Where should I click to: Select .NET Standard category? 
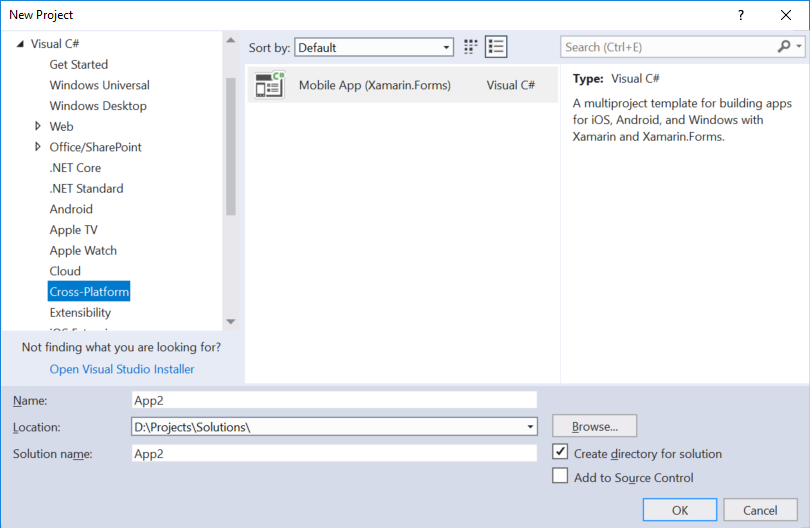click(x=86, y=189)
